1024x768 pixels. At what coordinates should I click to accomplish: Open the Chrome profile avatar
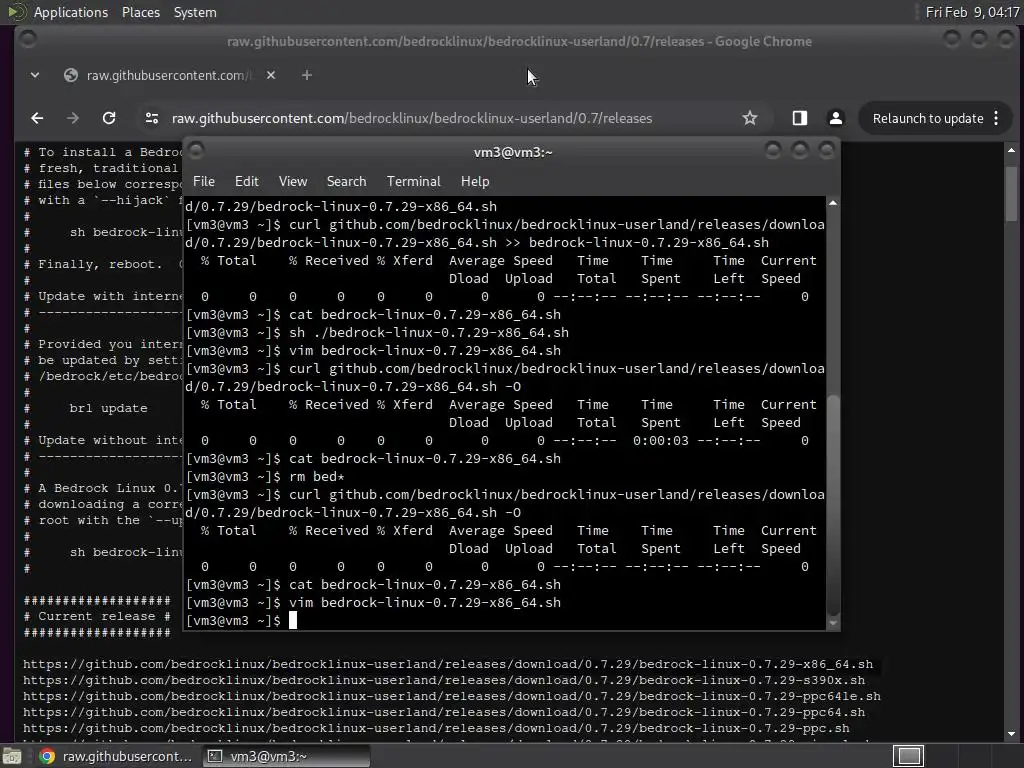[x=835, y=118]
